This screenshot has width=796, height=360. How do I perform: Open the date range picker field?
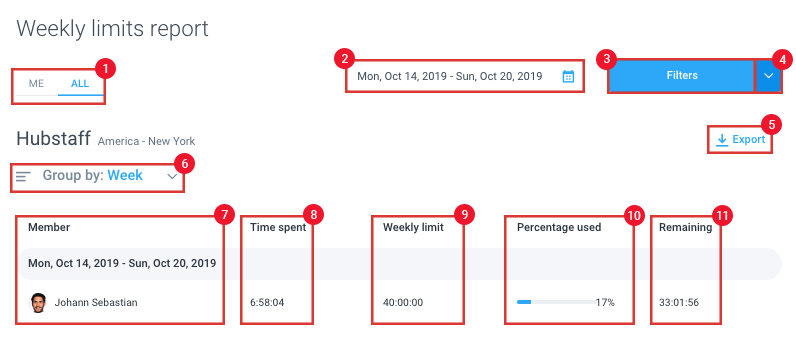465,77
